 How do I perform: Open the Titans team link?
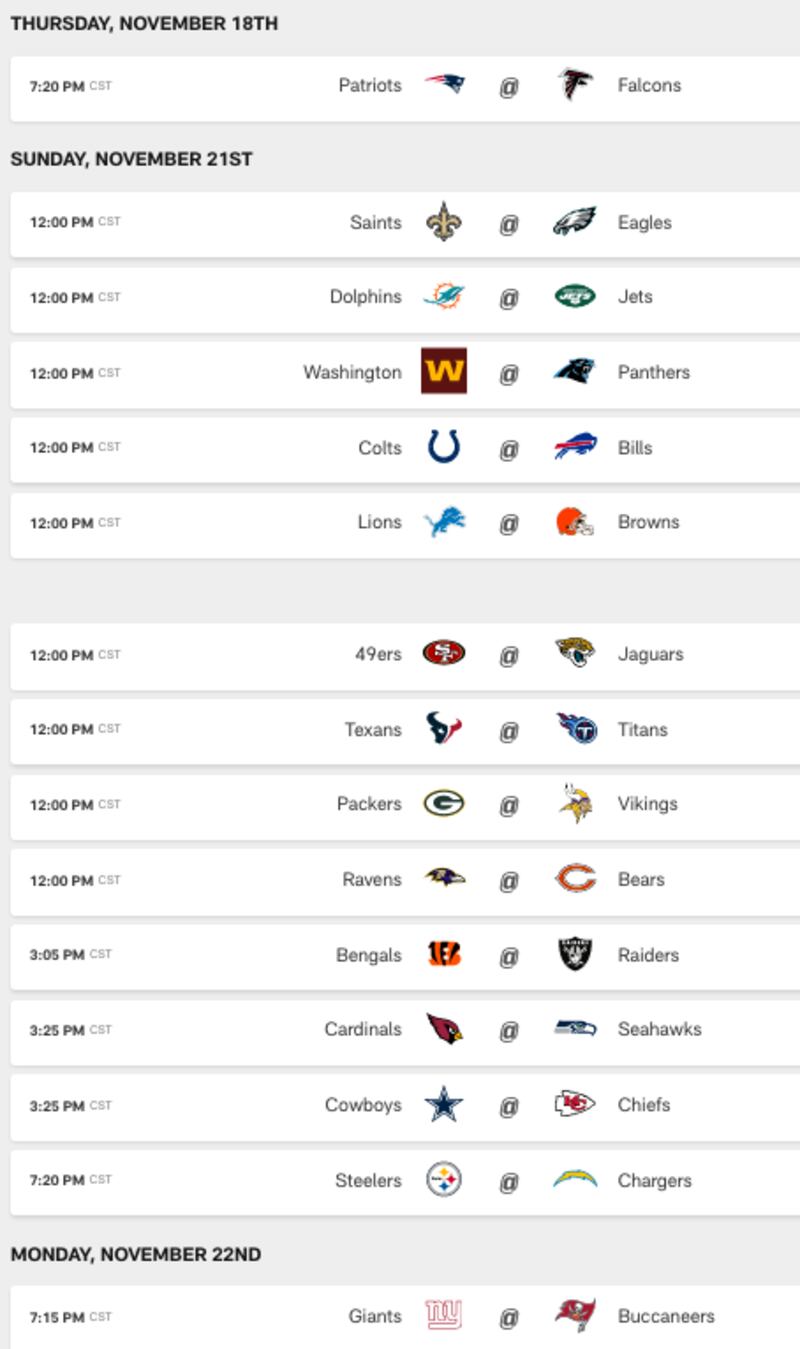point(643,730)
